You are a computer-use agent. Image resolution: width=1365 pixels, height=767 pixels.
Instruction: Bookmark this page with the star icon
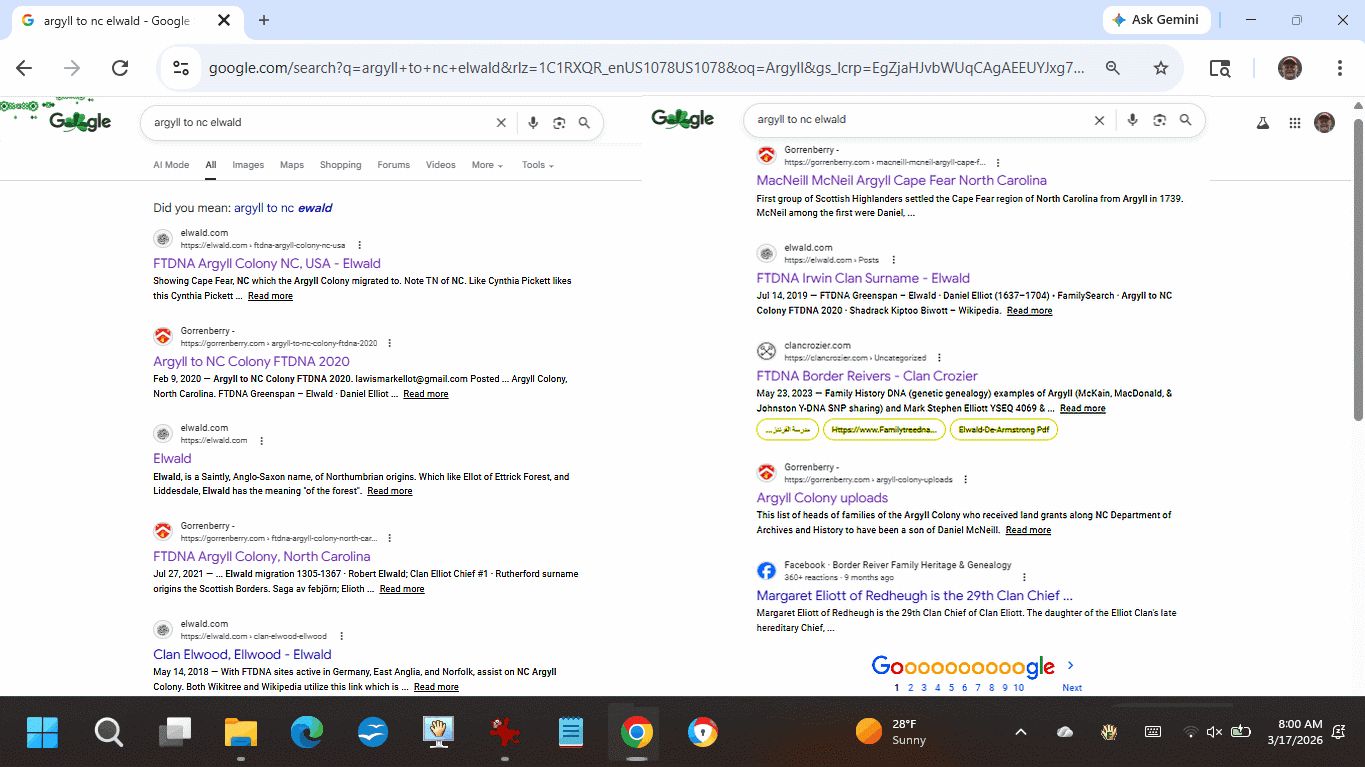[1160, 68]
